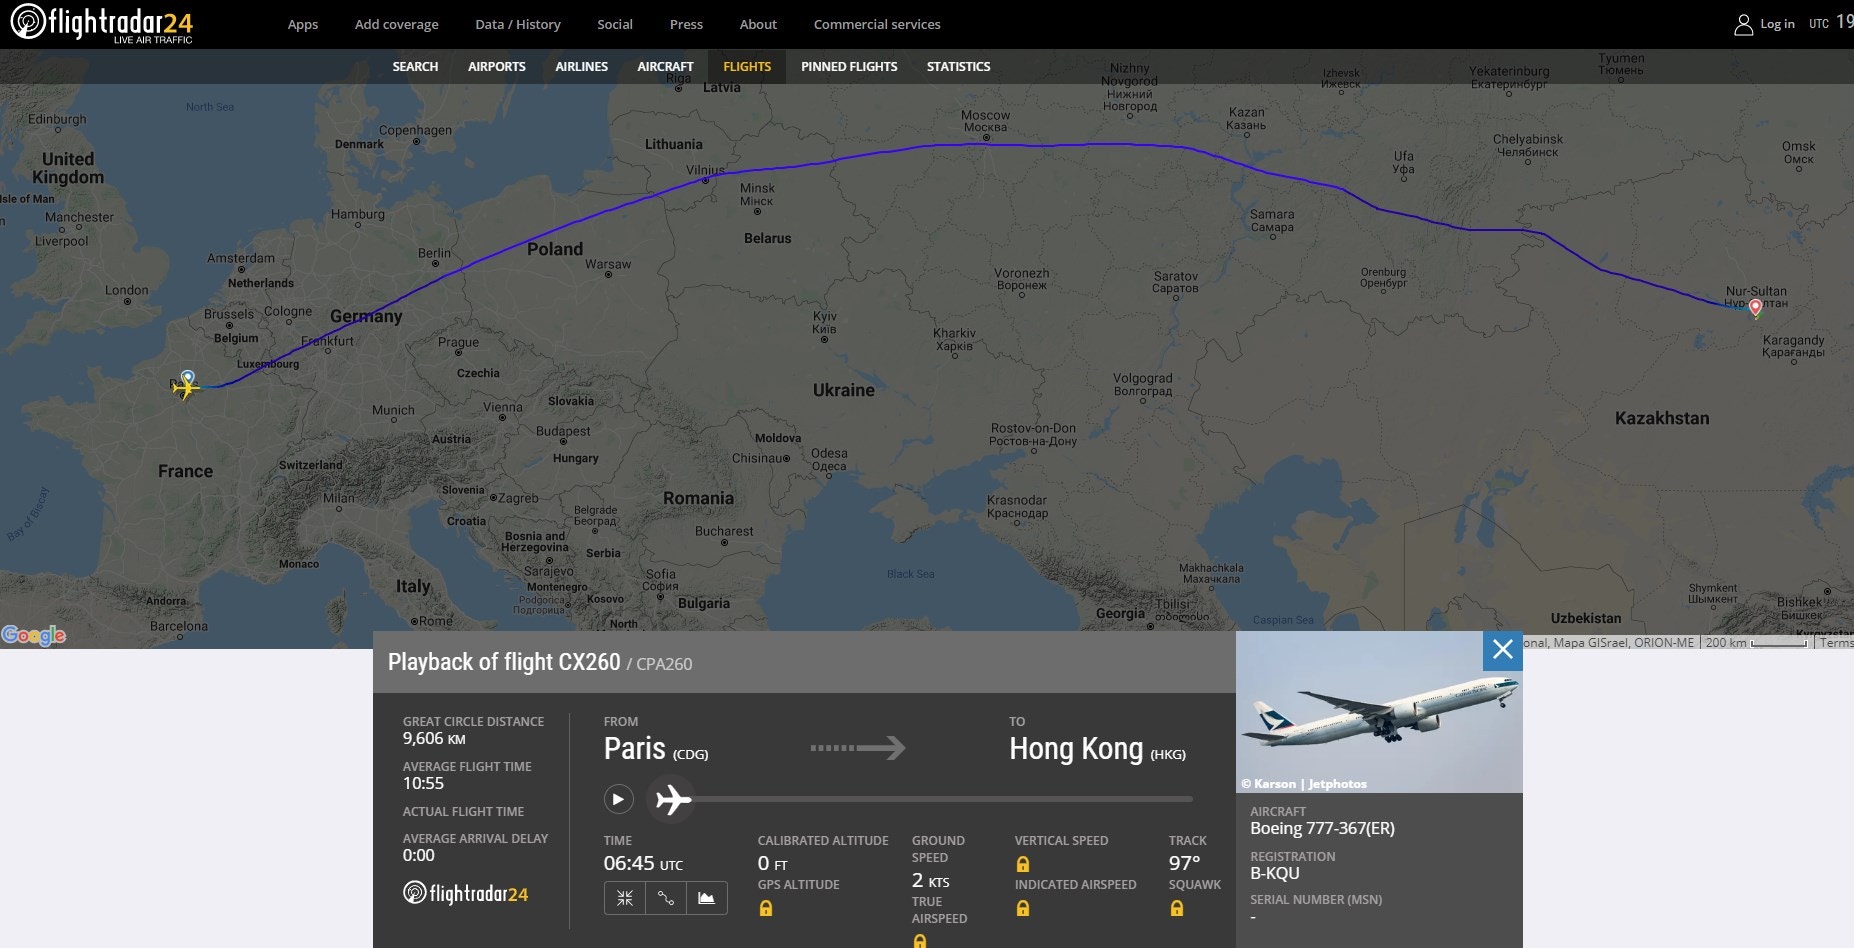Open the Log in account icon
This screenshot has height=948, width=1854.
(1742, 24)
